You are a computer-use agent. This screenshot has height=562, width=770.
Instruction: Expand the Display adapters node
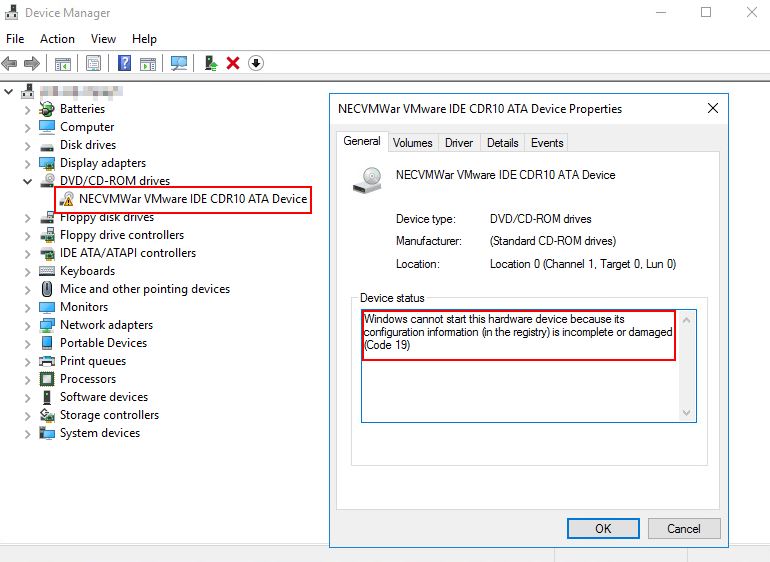tap(28, 164)
